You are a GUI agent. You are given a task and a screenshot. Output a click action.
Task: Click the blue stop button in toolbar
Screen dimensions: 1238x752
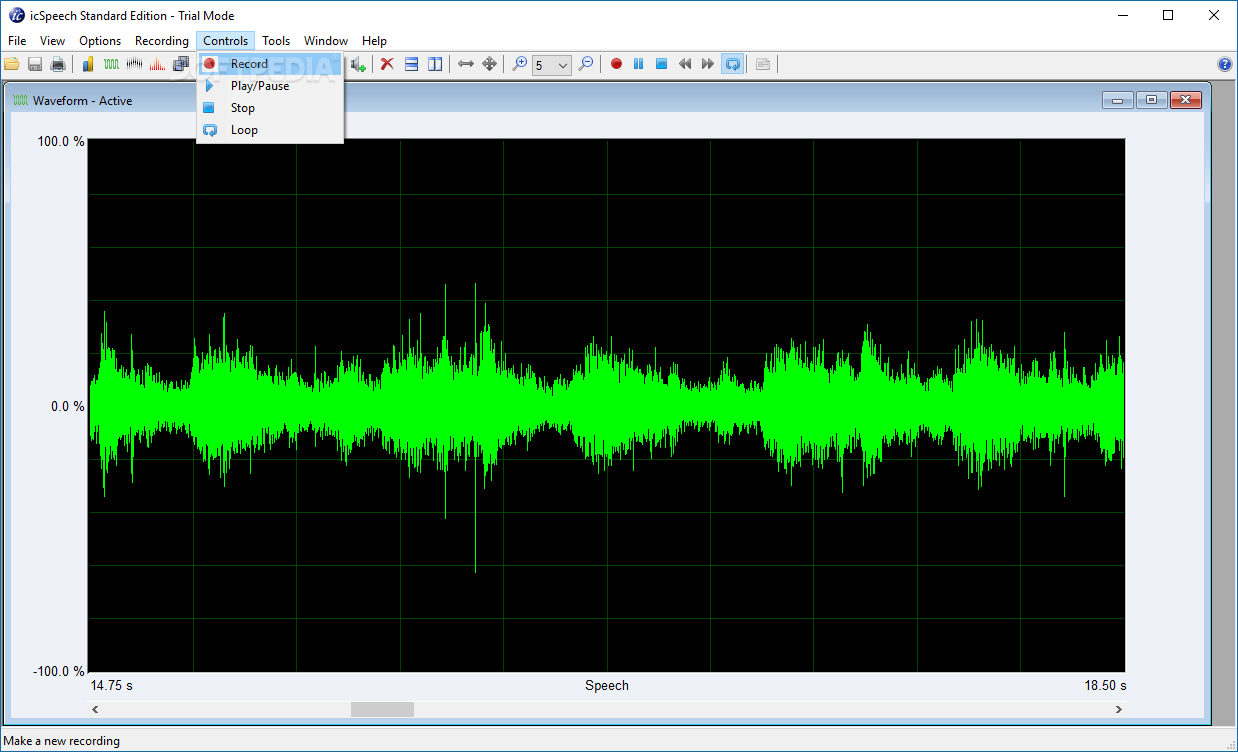point(662,64)
